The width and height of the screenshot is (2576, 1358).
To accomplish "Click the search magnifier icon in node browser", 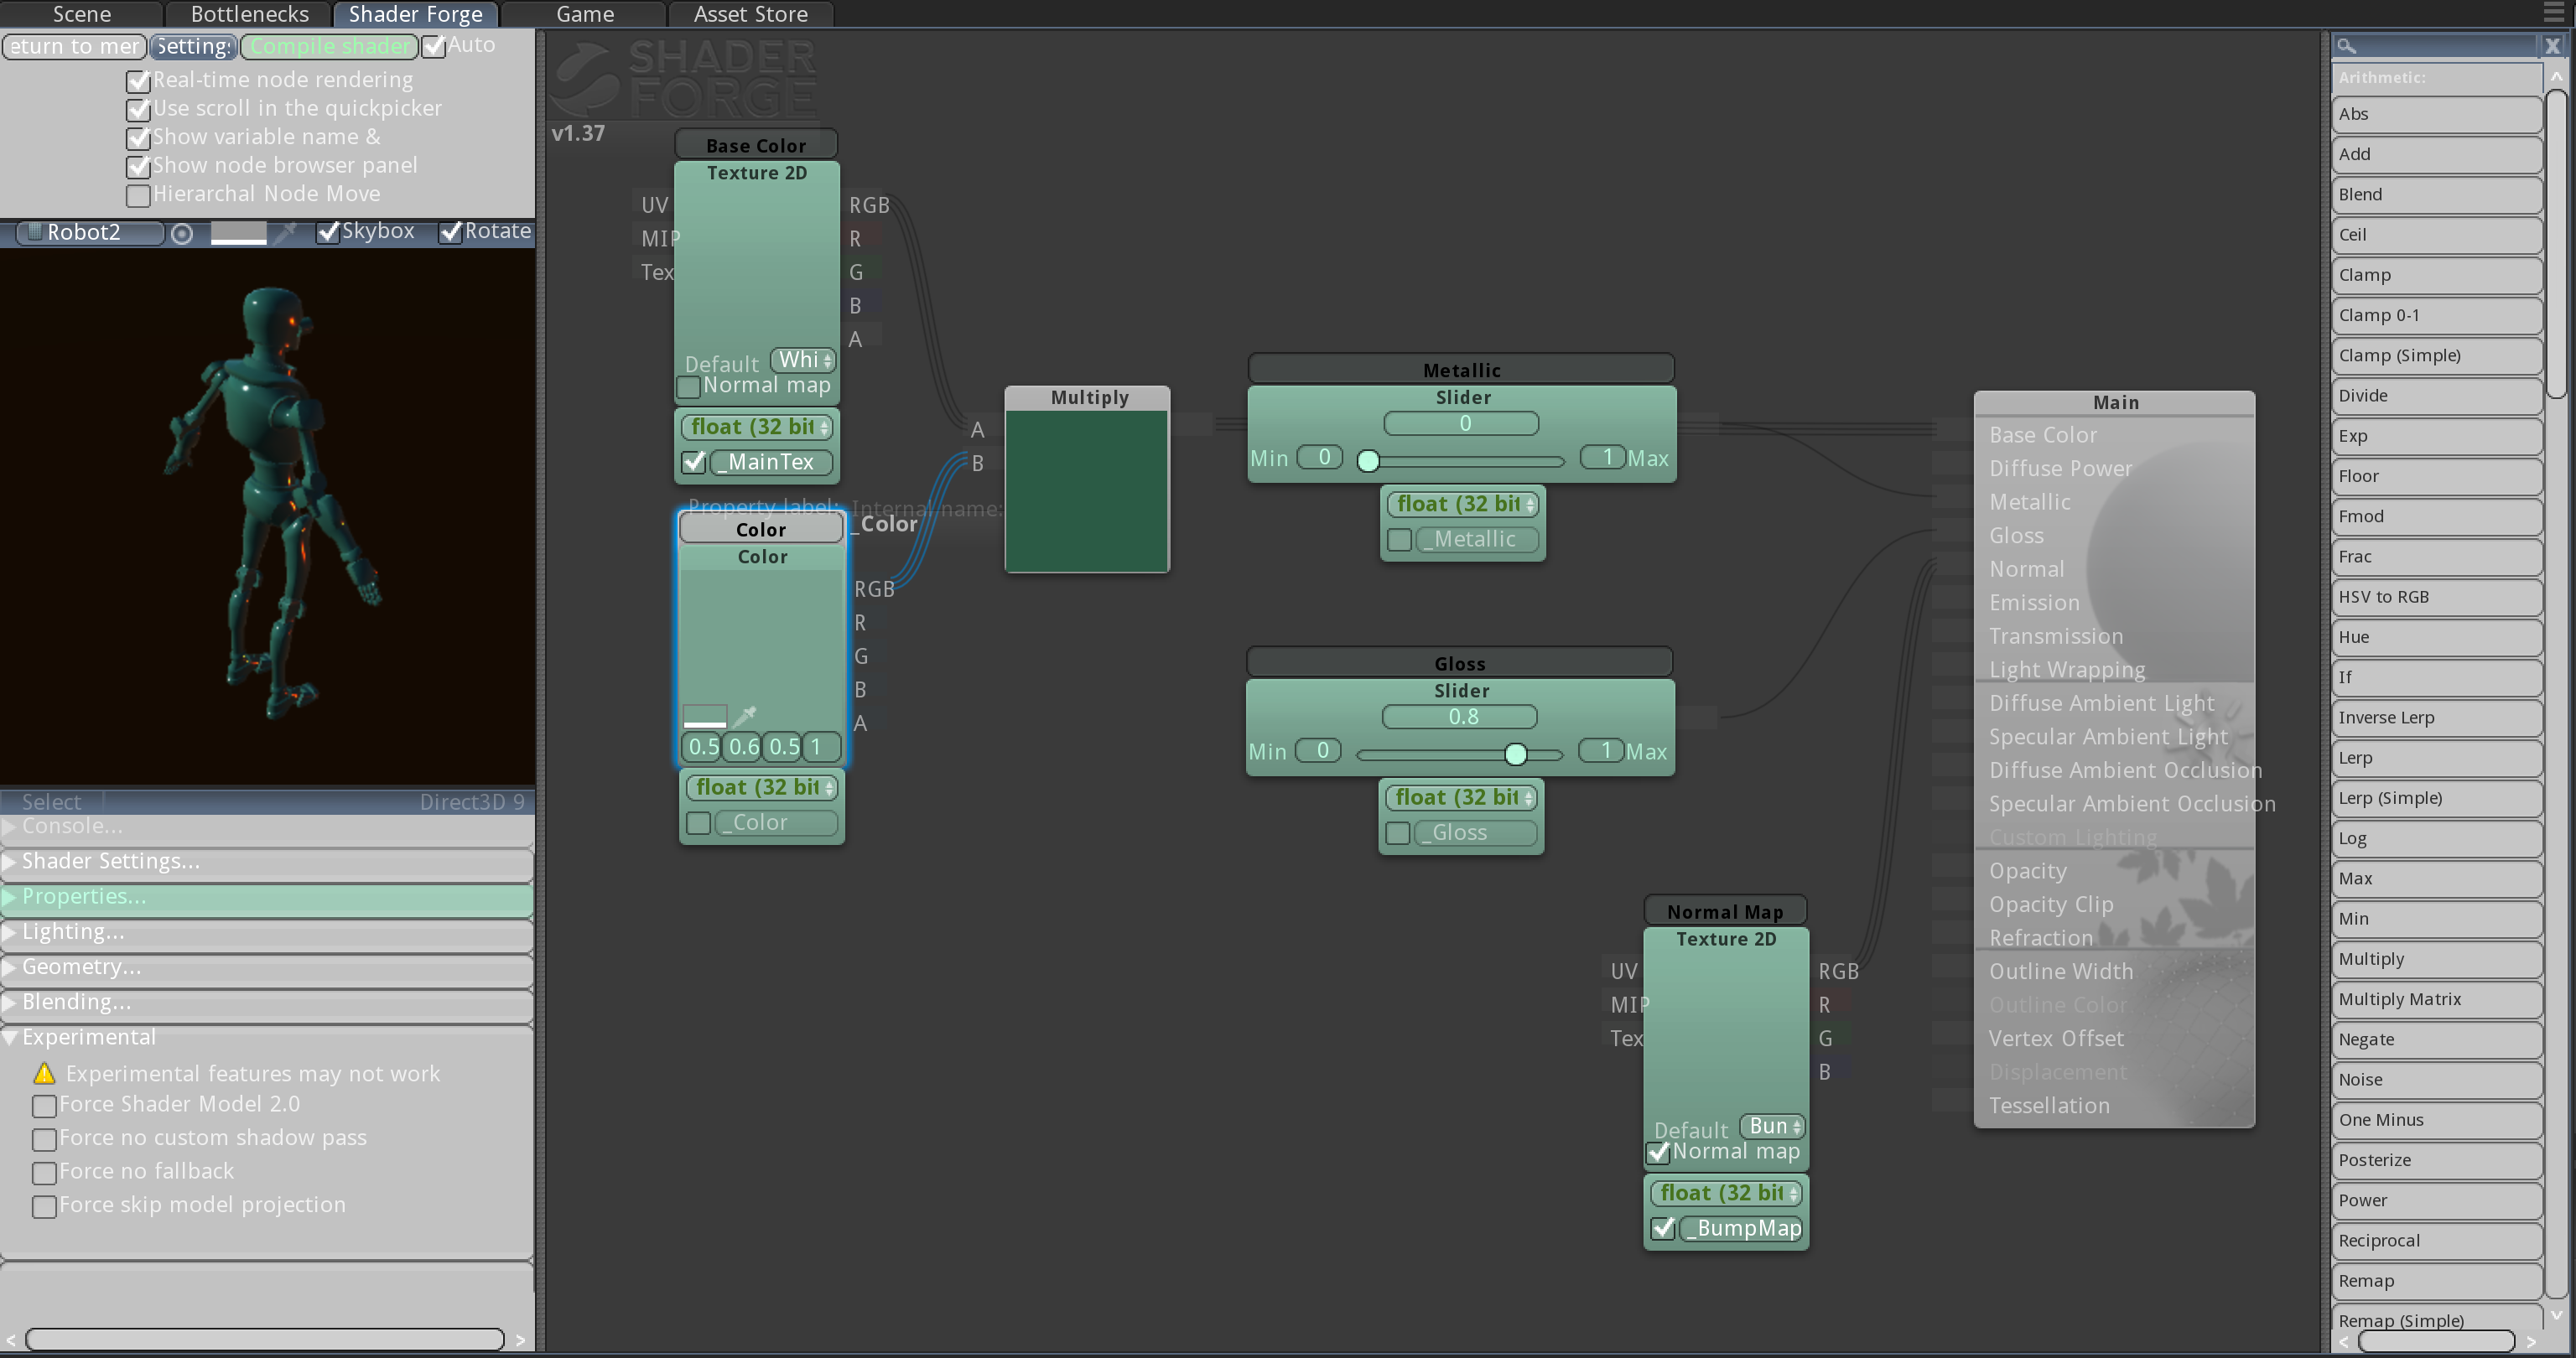I will point(2346,46).
